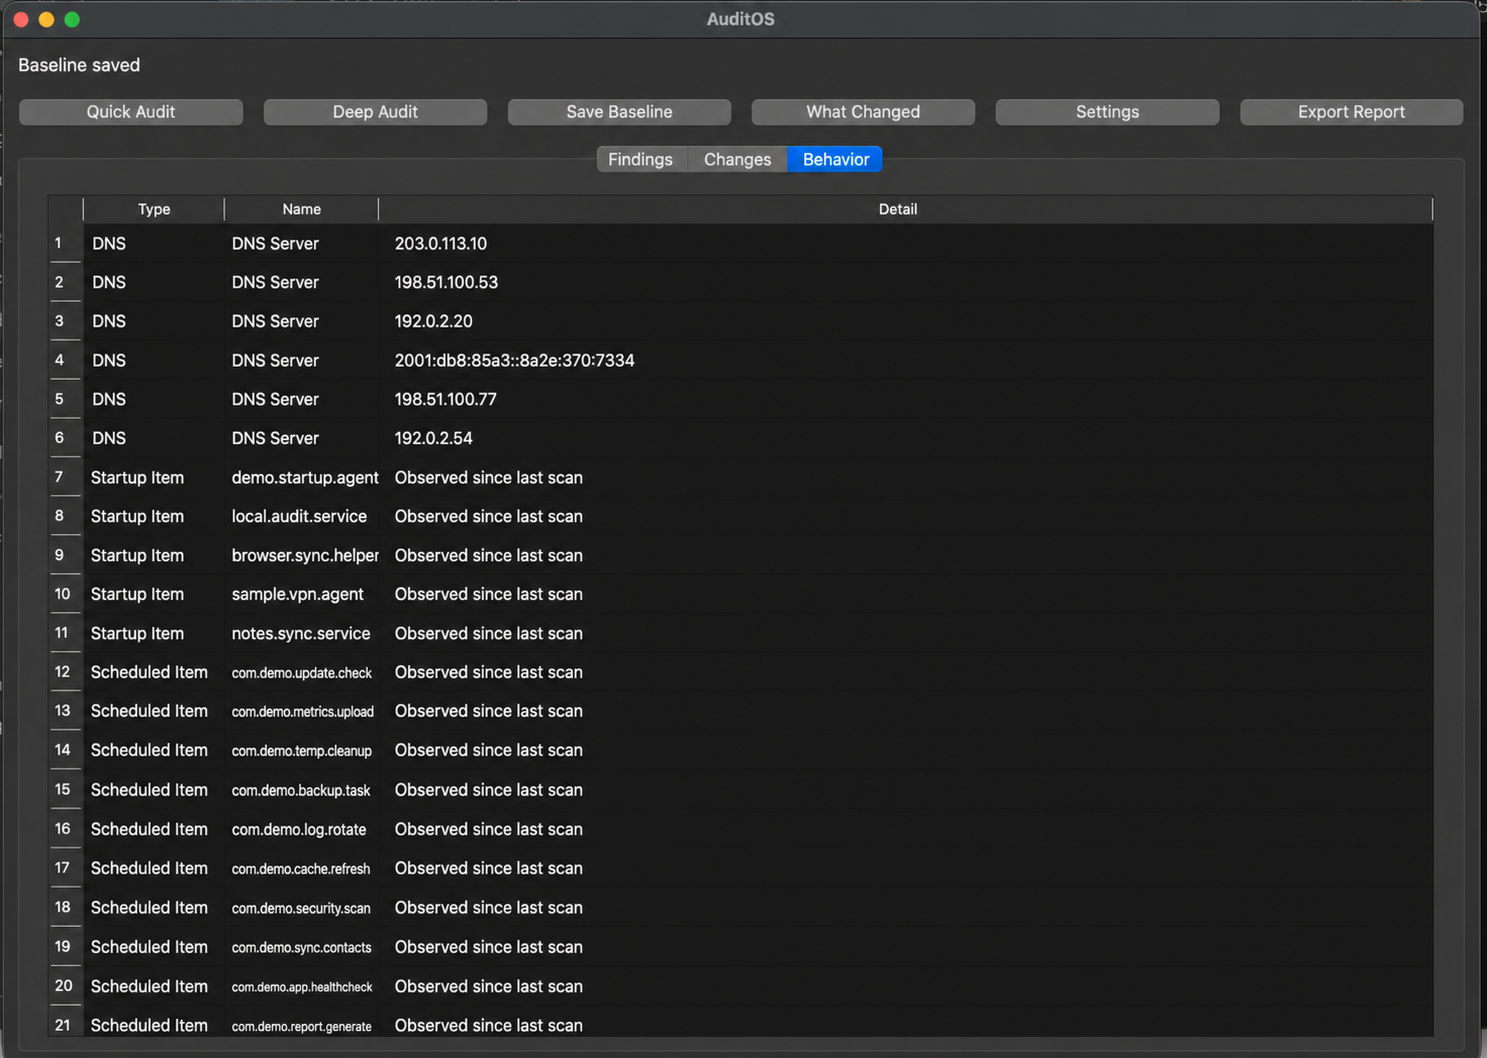The image size is (1487, 1058).
Task: Click row number 7 header
Action: [x=65, y=478]
